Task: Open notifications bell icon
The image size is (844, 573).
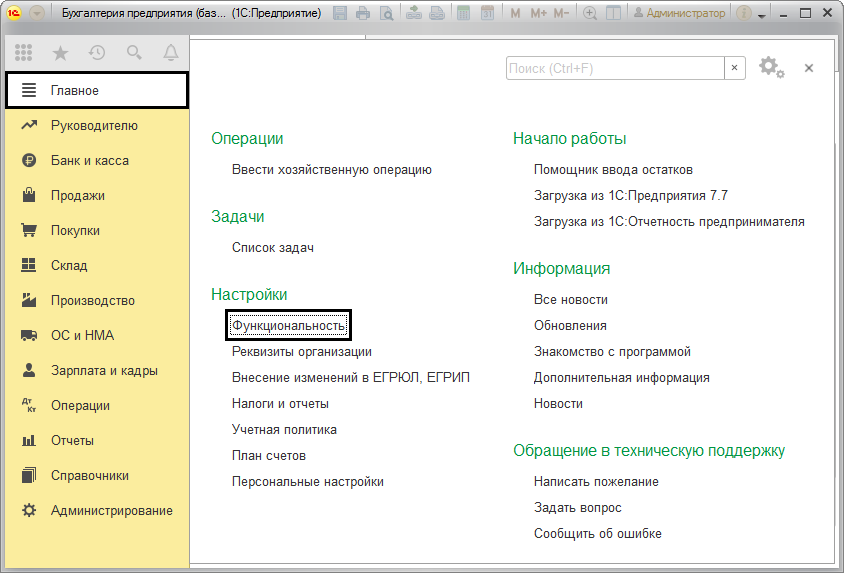Action: (171, 52)
